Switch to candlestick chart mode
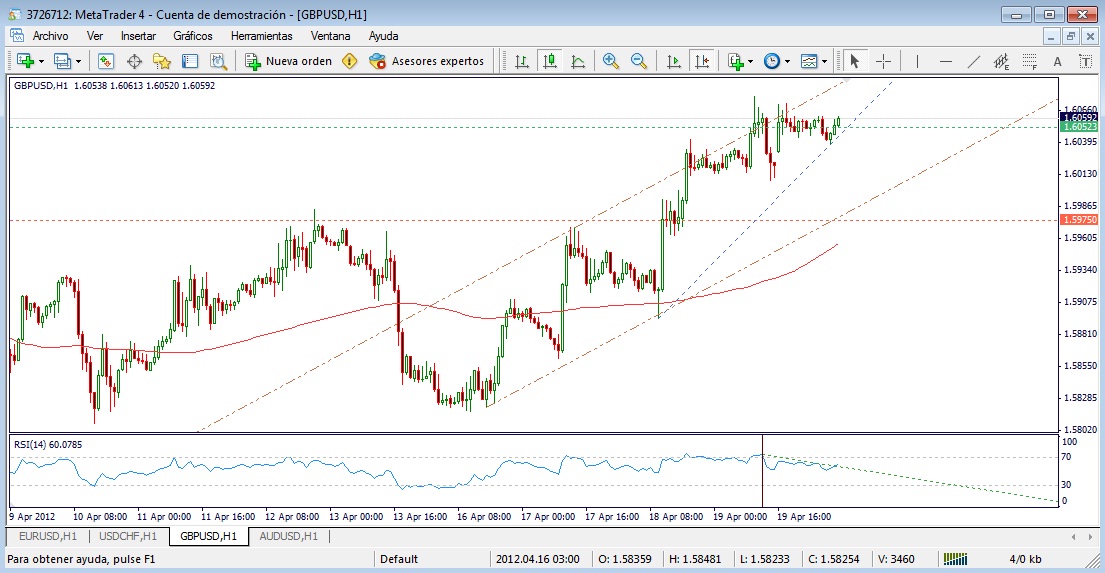The width and height of the screenshot is (1105, 573). pyautogui.click(x=550, y=61)
